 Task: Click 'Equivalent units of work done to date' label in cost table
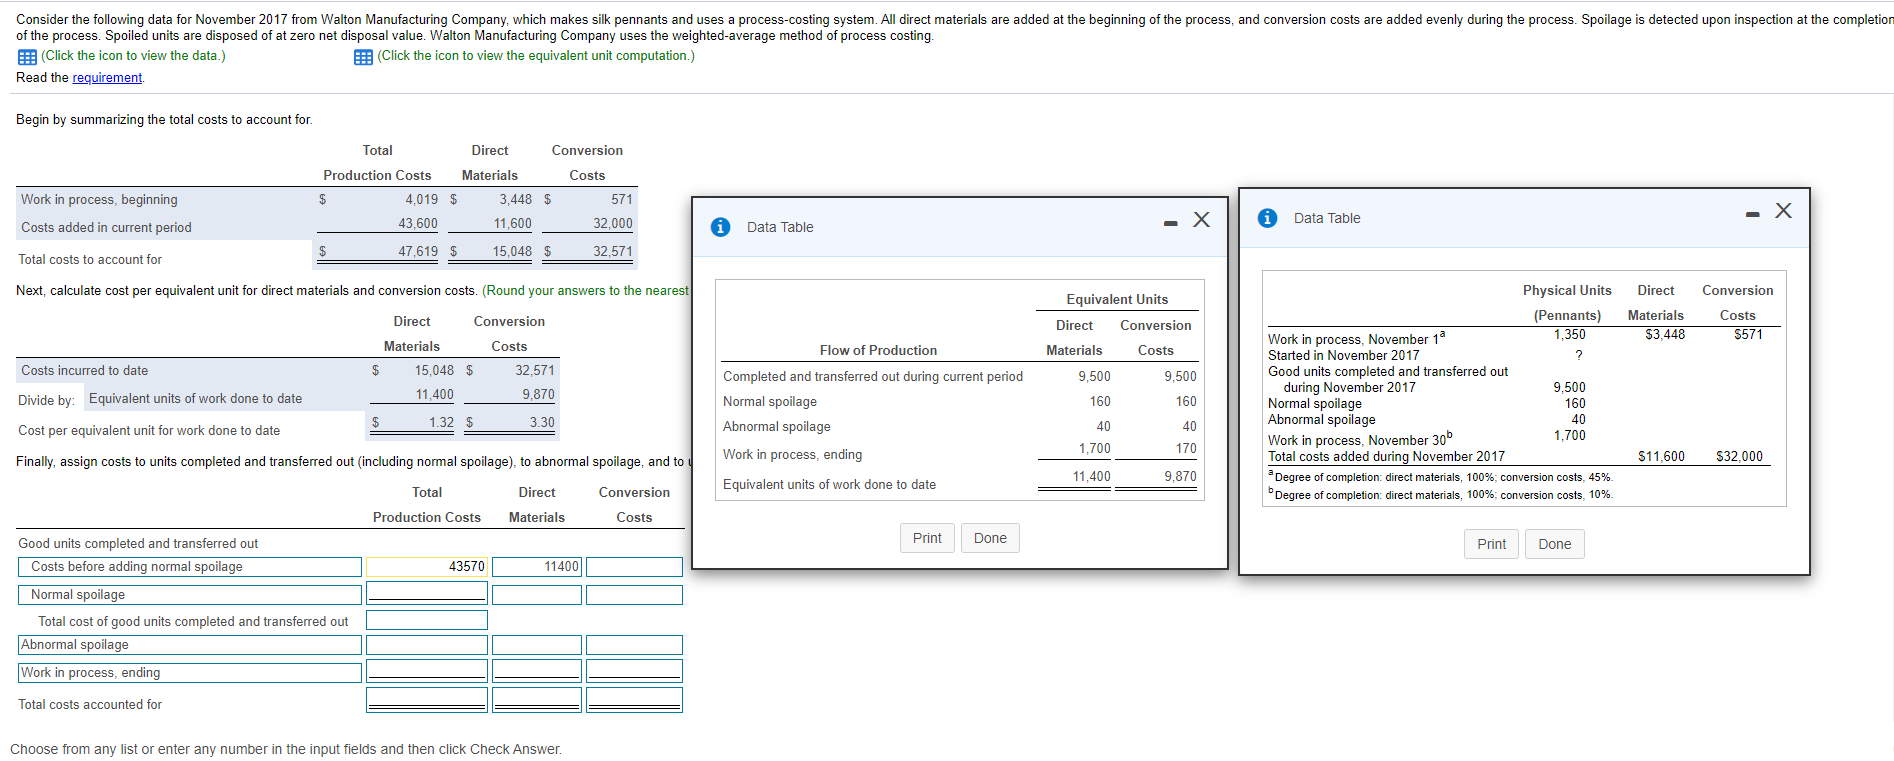(195, 399)
